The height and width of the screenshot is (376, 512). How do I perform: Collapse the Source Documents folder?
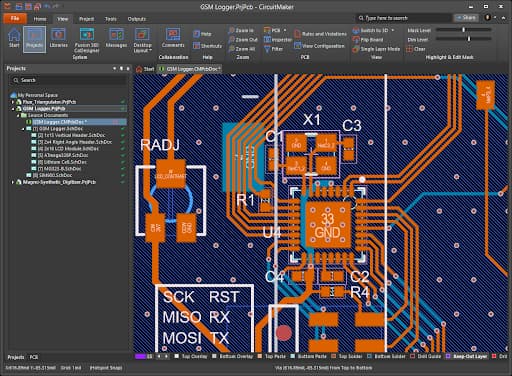18,115
